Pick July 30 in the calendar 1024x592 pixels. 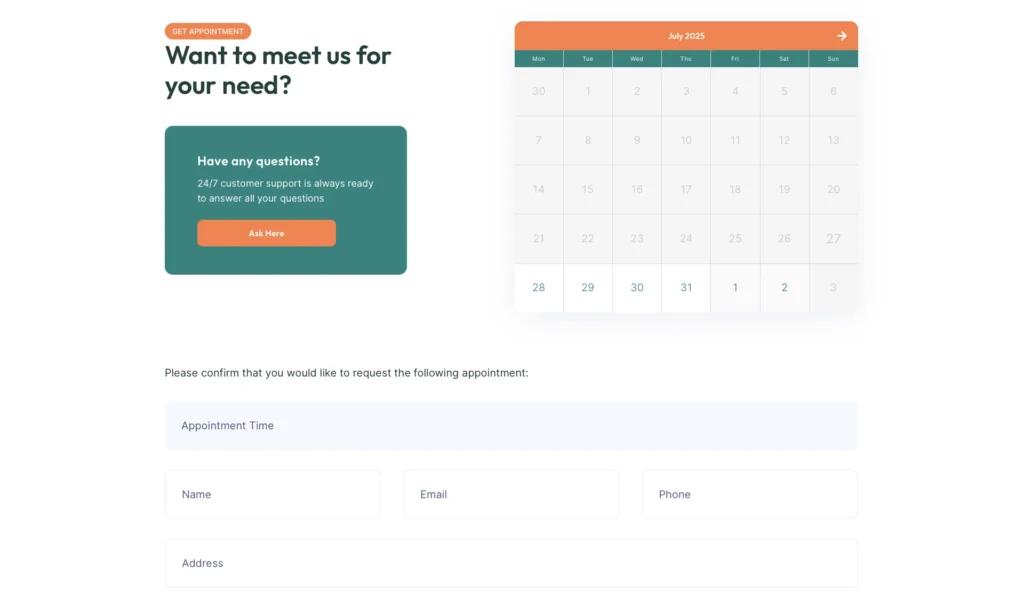[637, 288]
